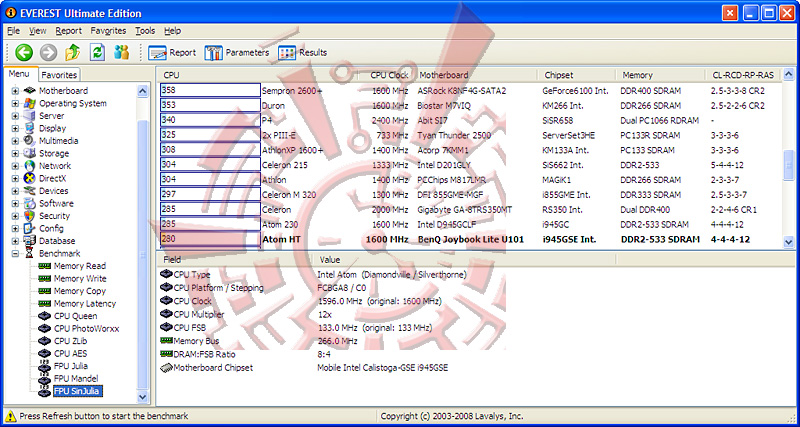Select the DirectX tree icon
Screen dimensions: 800x427
[30, 178]
